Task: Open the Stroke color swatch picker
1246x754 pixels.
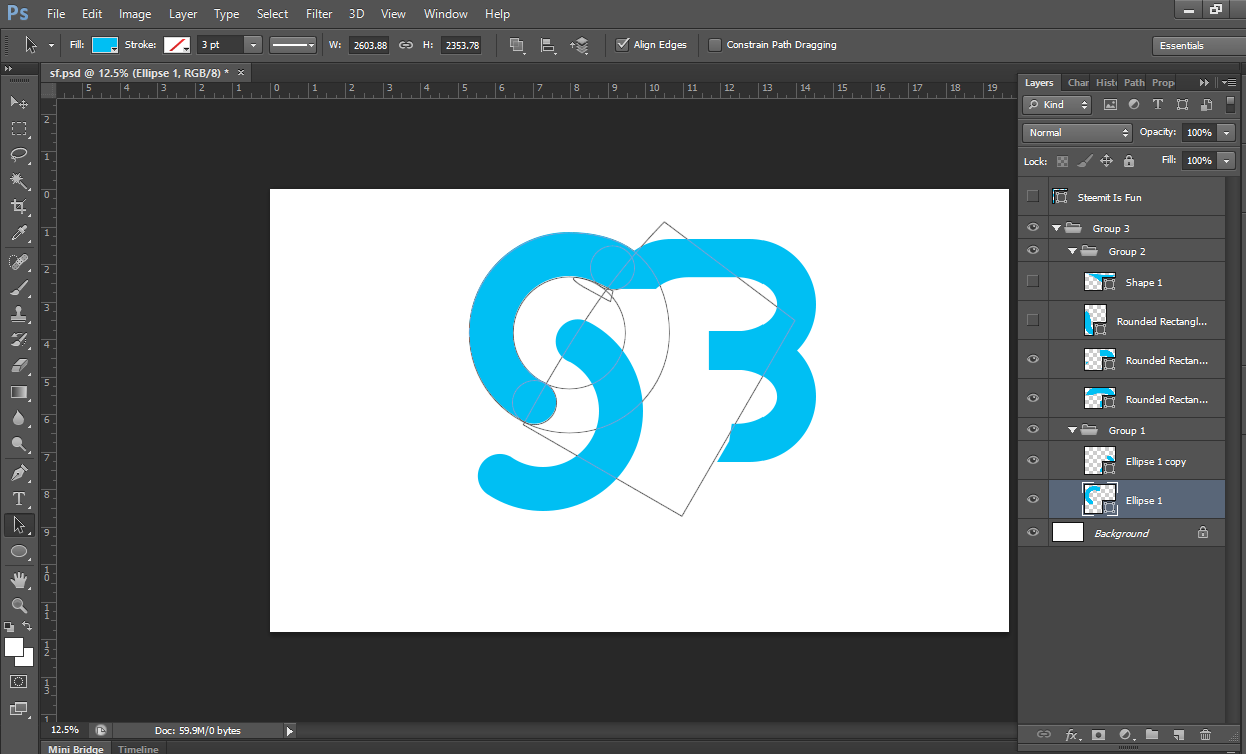Action: point(177,45)
